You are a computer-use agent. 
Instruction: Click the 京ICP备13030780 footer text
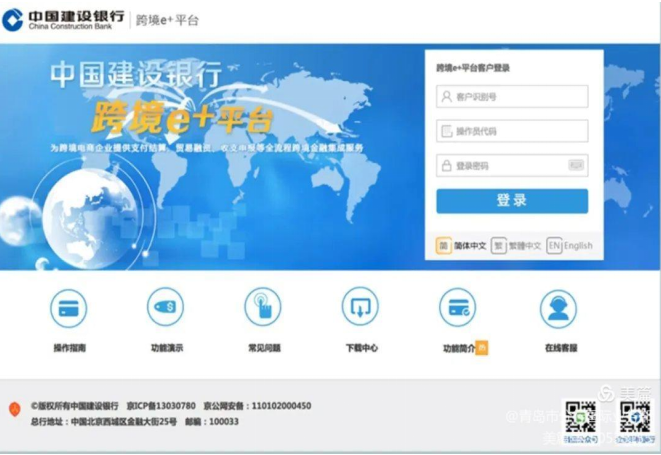(161, 406)
